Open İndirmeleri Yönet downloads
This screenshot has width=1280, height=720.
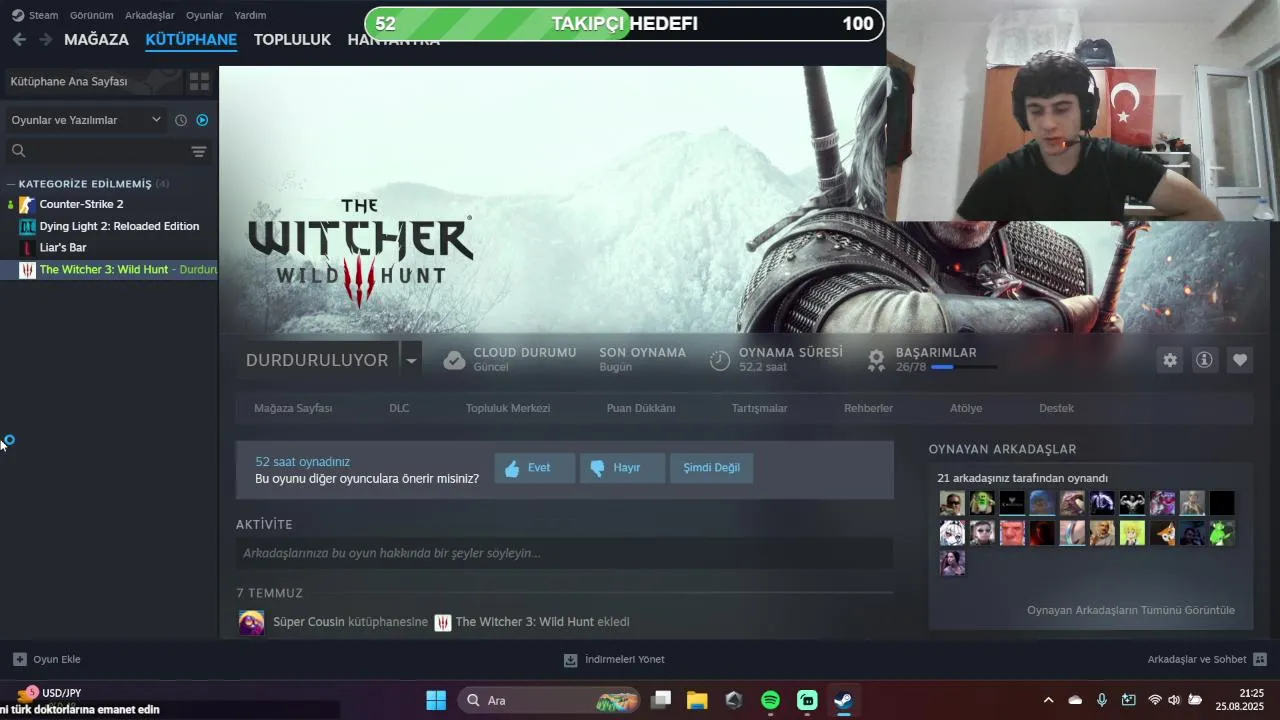pos(614,659)
